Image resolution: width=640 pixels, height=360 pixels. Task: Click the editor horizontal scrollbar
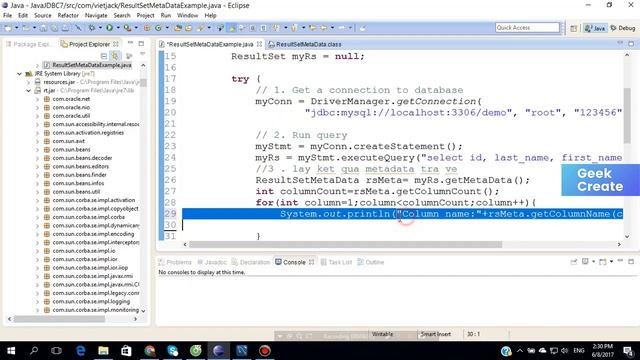(x=345, y=244)
